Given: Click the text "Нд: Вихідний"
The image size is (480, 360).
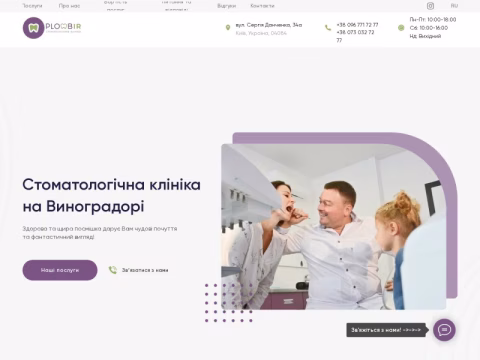Looking at the screenshot, I should tap(425, 36).
